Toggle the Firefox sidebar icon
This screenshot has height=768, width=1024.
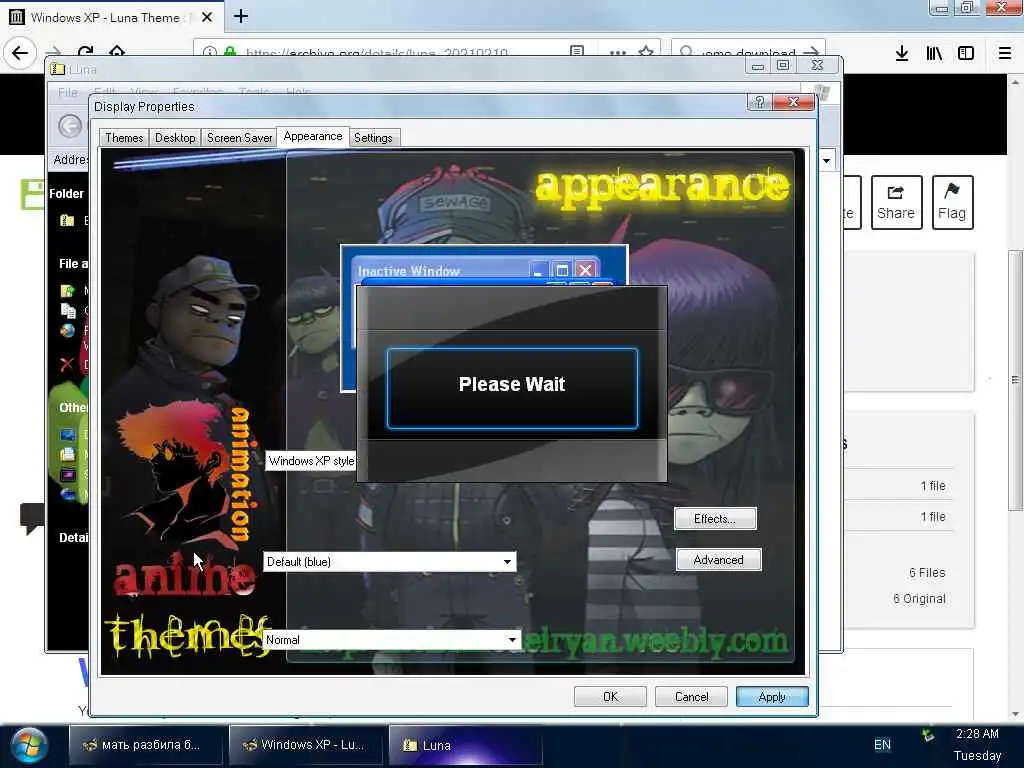(x=966, y=54)
